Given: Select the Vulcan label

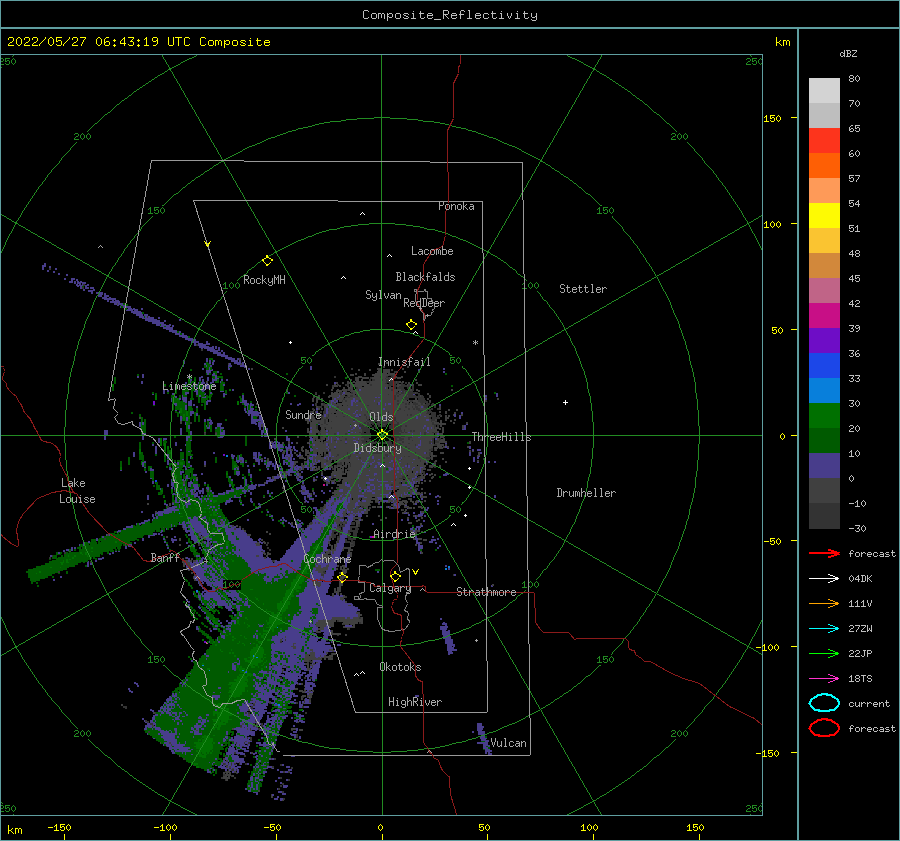Looking at the screenshot, I should [509, 743].
